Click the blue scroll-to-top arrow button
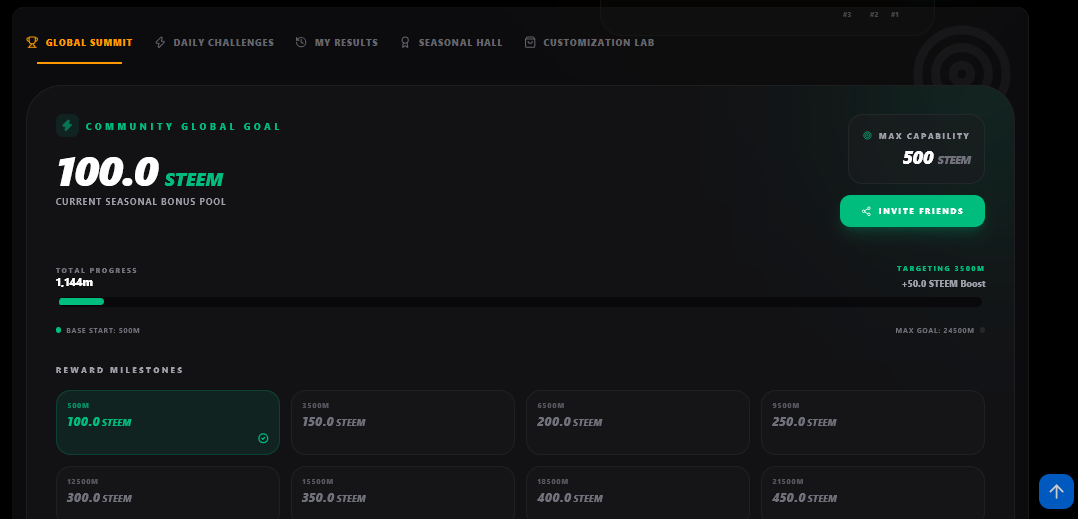Viewport: 1078px width, 519px height. pos(1056,492)
